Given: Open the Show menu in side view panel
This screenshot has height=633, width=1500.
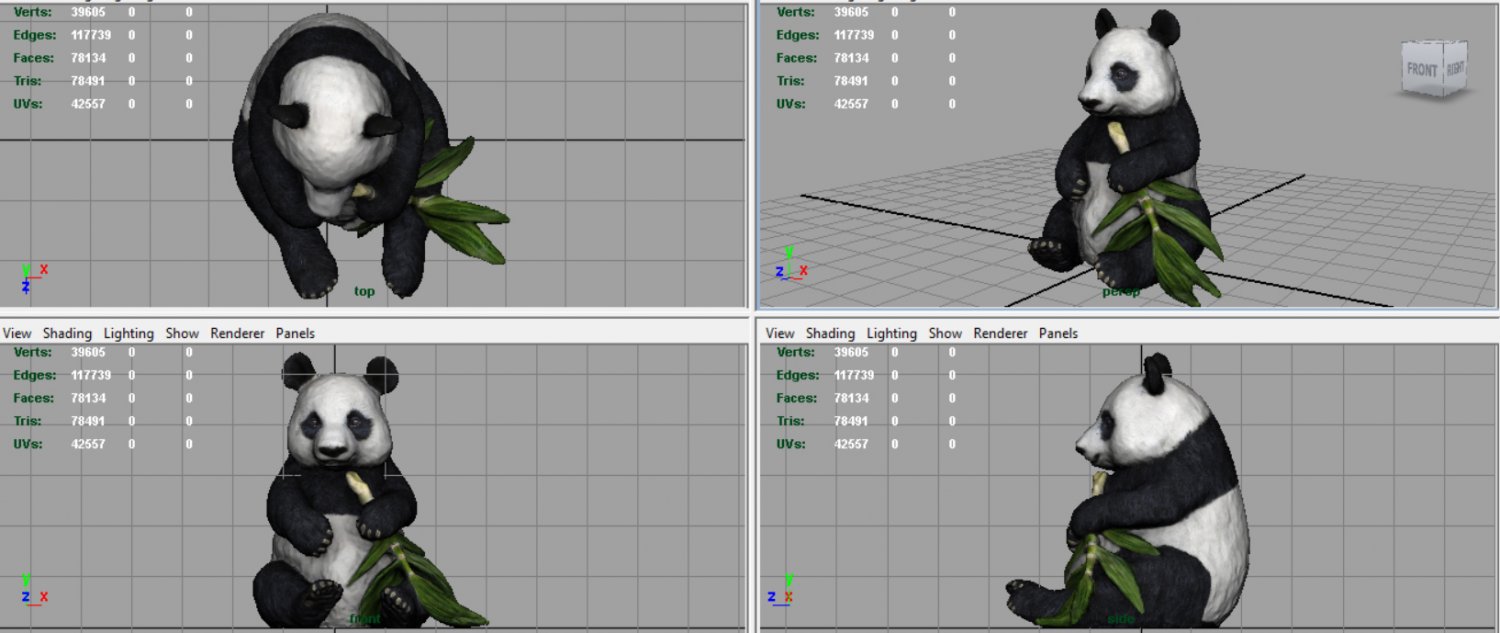Looking at the screenshot, I should pyautogui.click(x=945, y=333).
